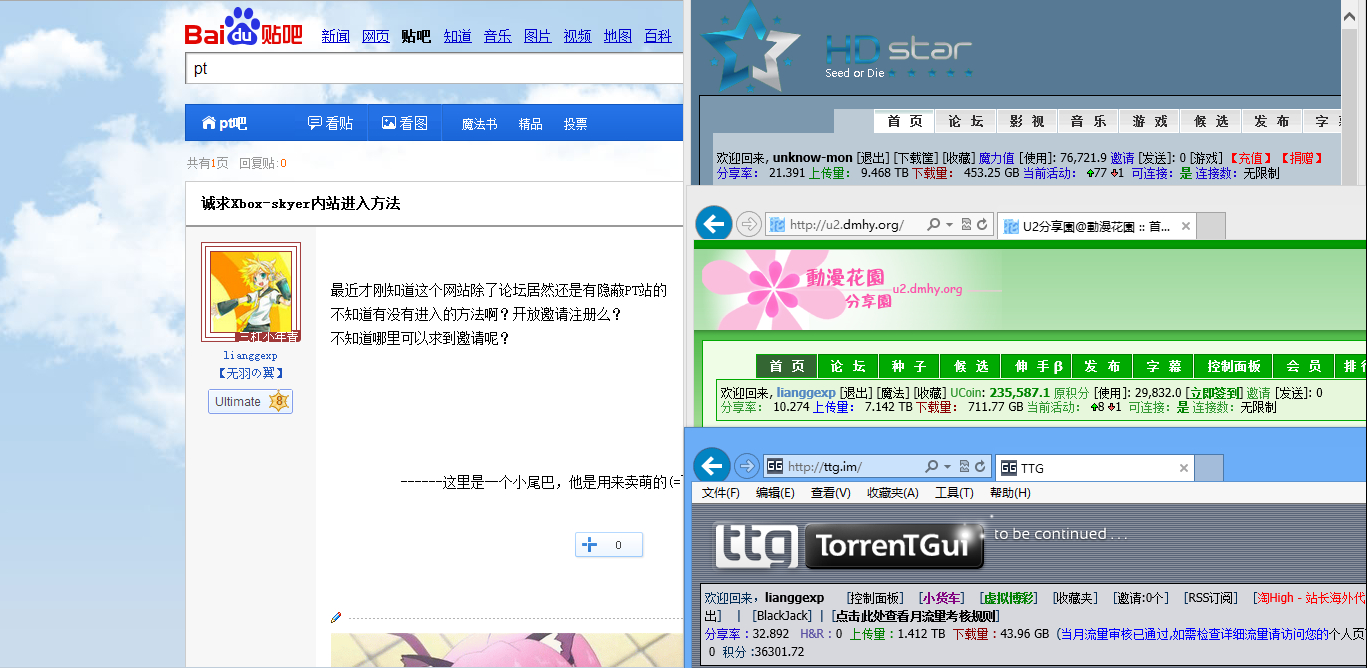Click the pencil icon below the post
The image size is (1367, 668).
336,617
